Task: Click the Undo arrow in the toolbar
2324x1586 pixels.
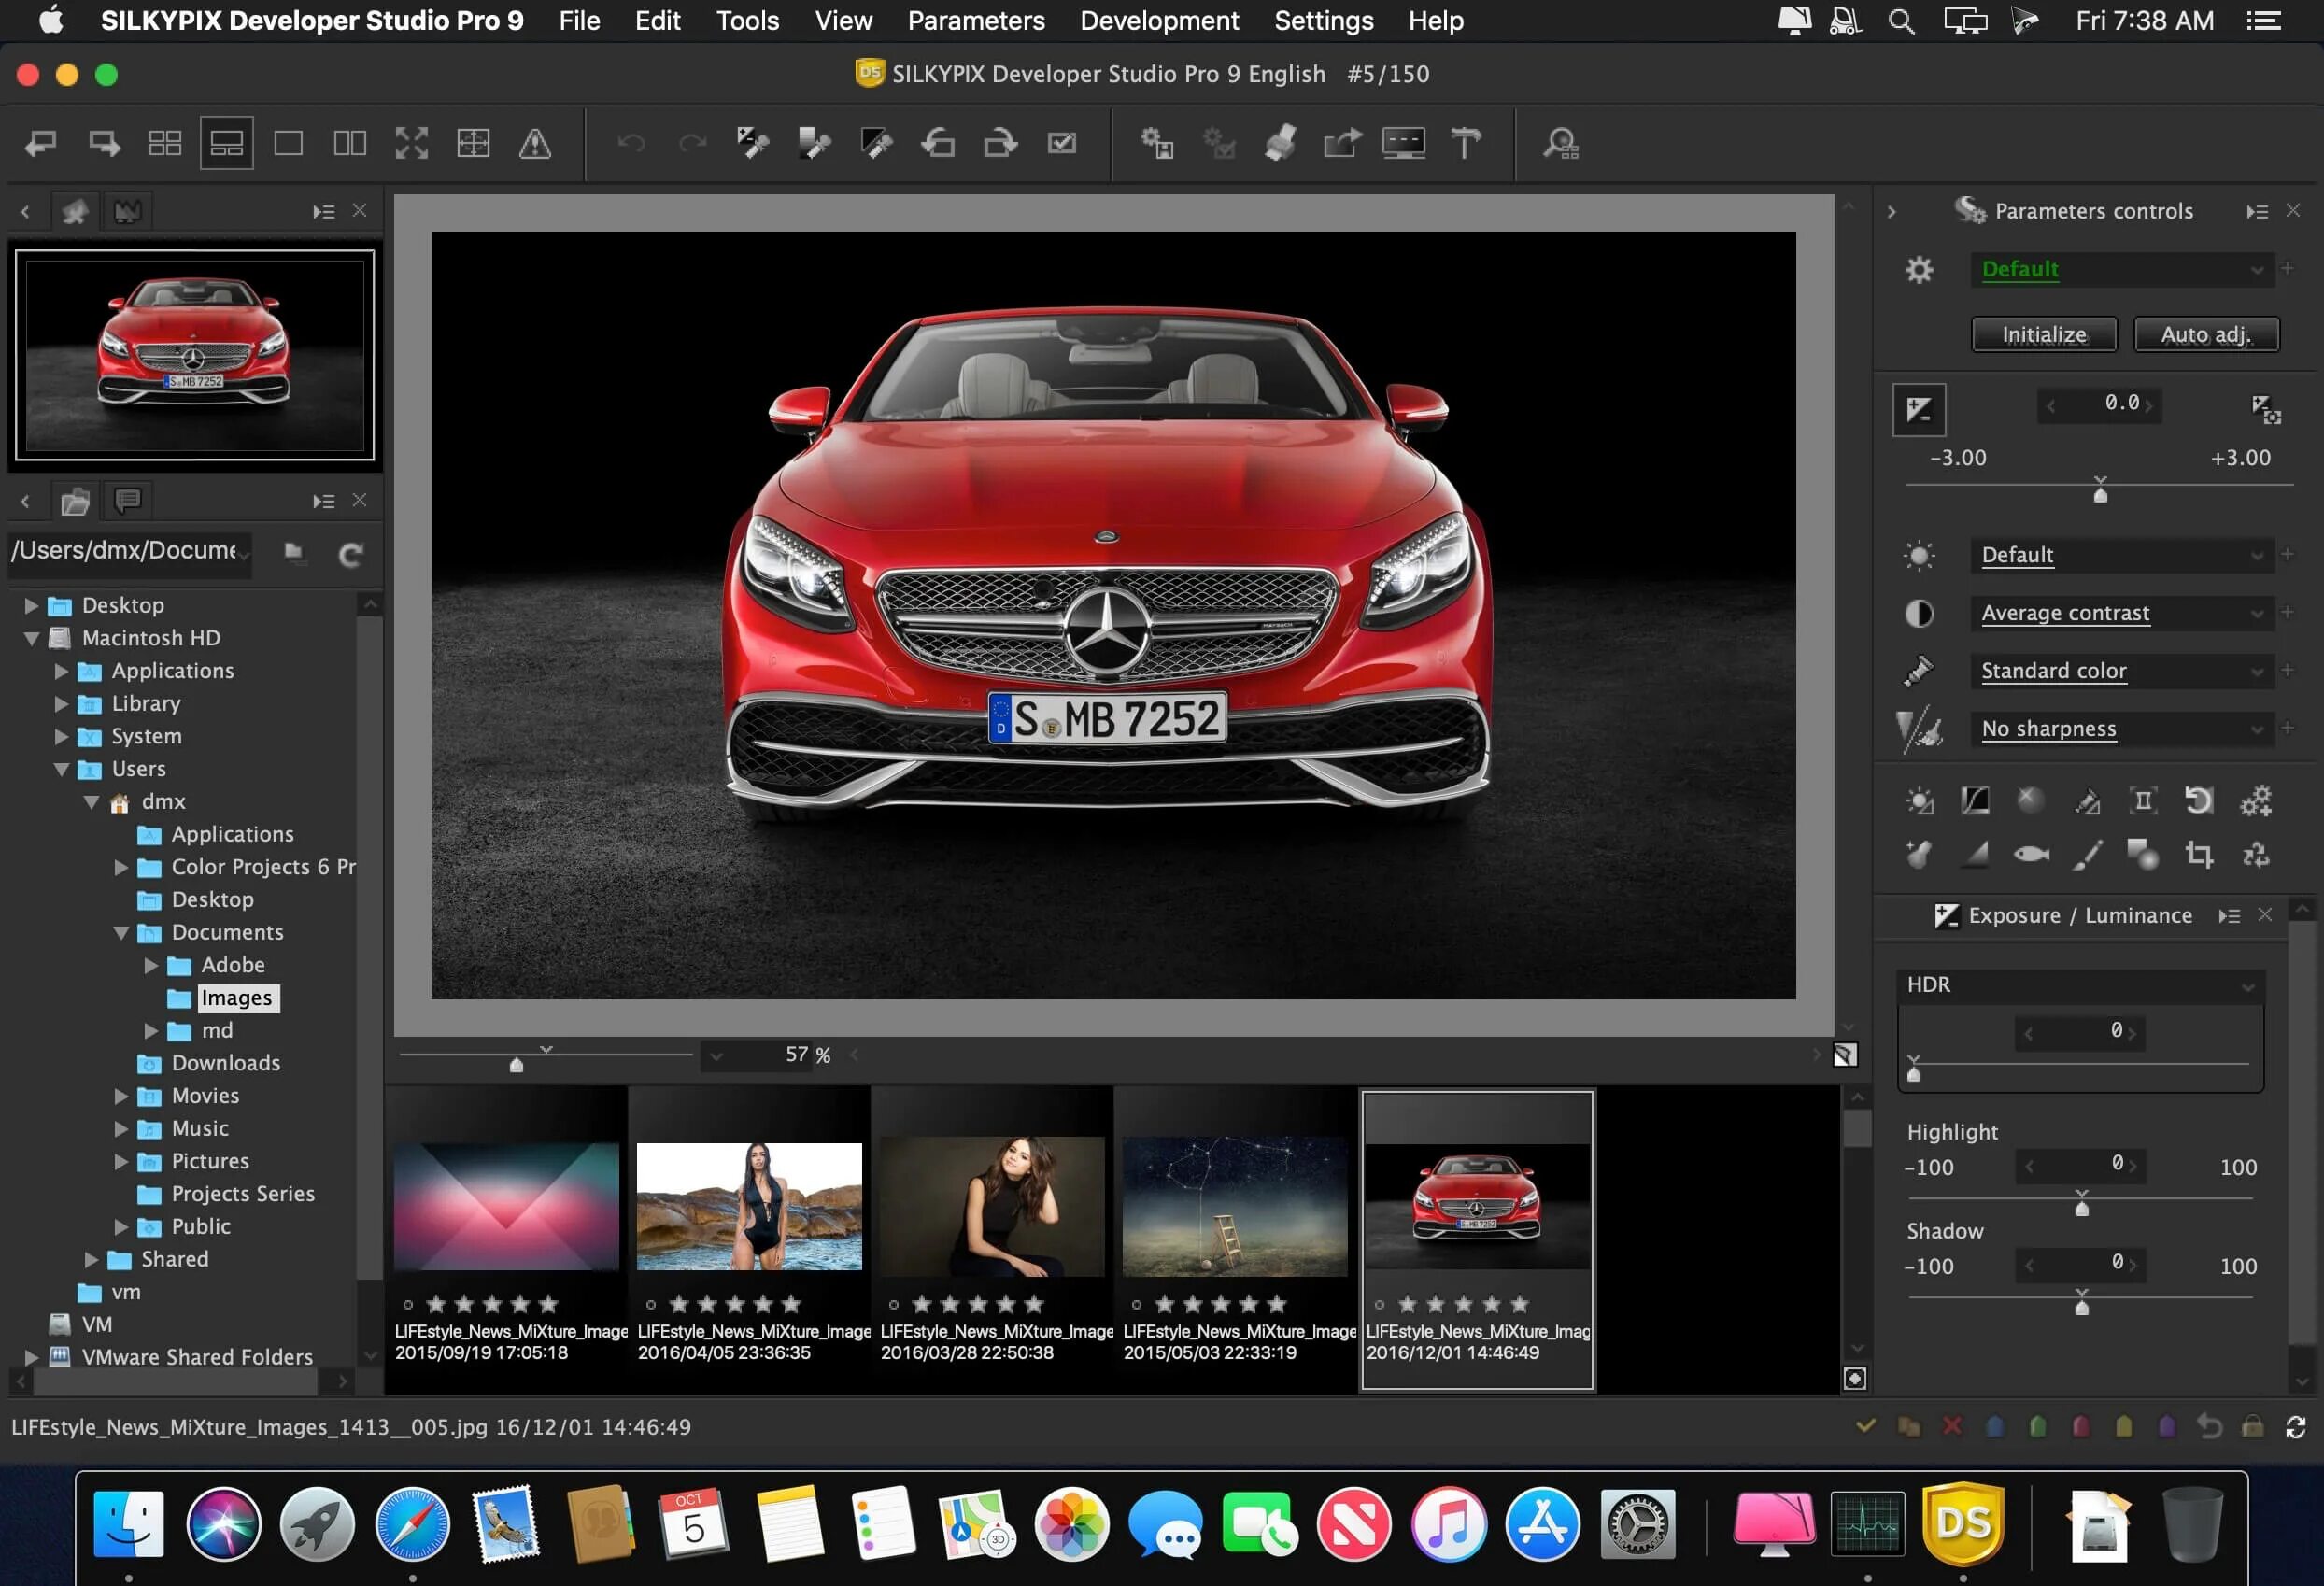Action: point(628,144)
